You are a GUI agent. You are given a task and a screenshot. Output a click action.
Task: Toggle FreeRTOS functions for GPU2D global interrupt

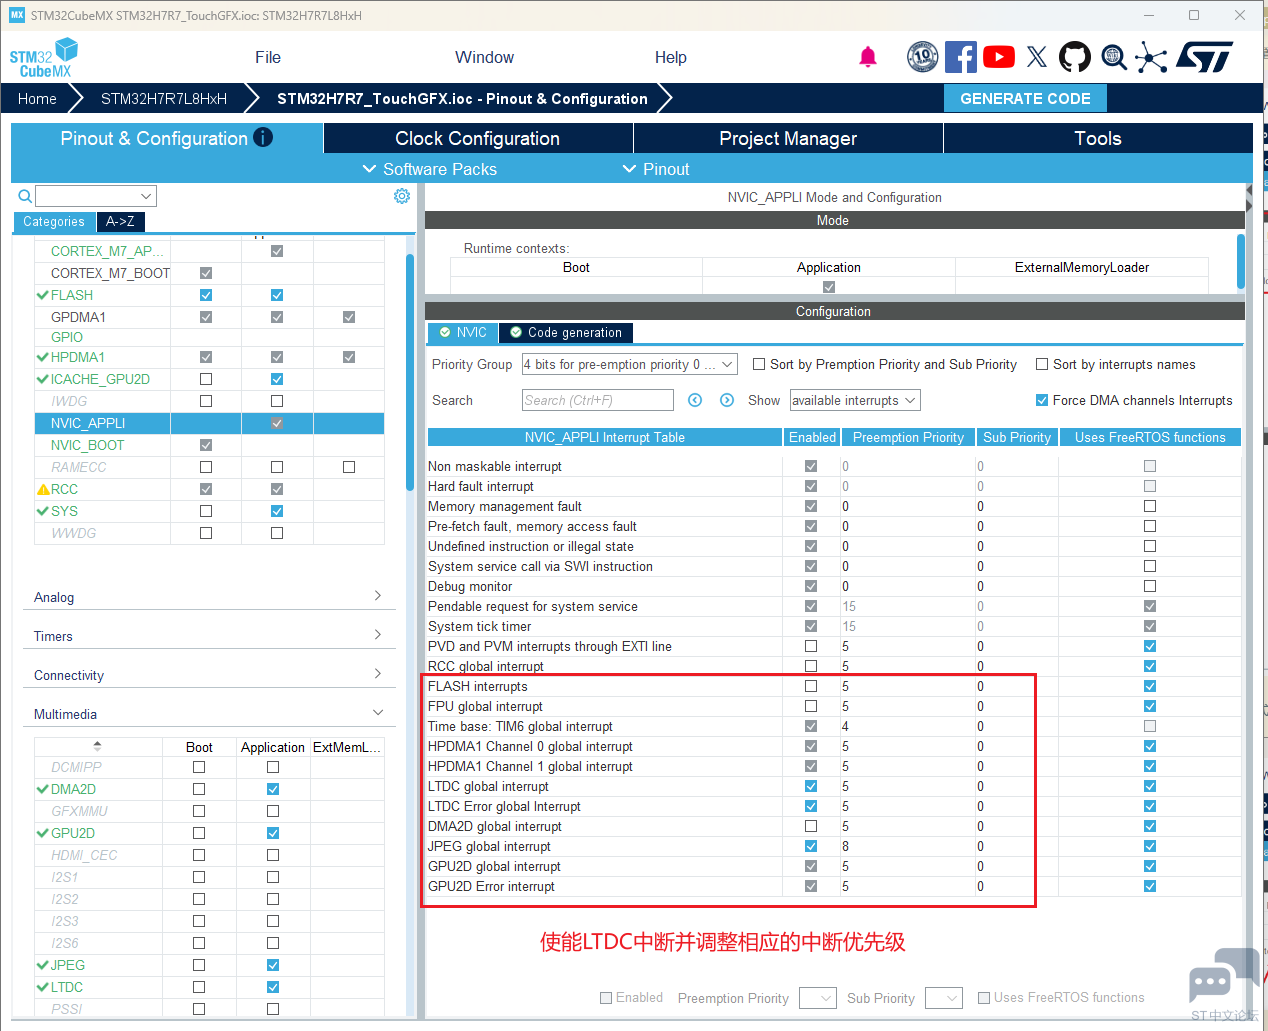[1150, 866]
